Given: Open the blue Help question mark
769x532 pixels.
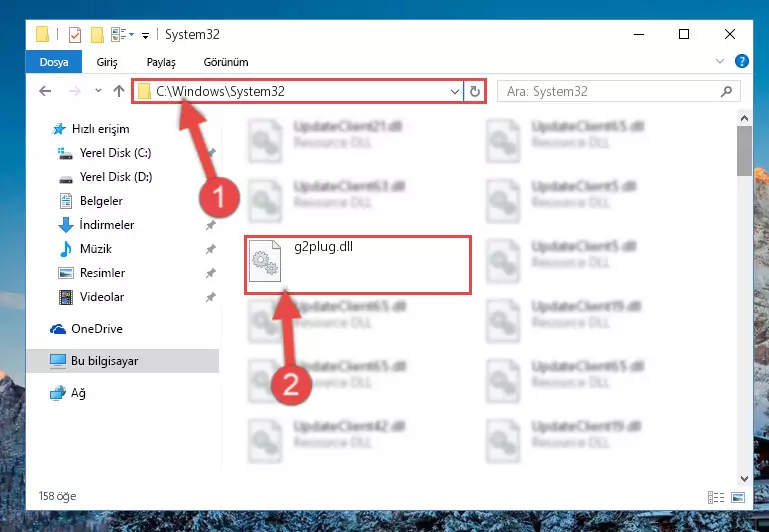Looking at the screenshot, I should 742,61.
